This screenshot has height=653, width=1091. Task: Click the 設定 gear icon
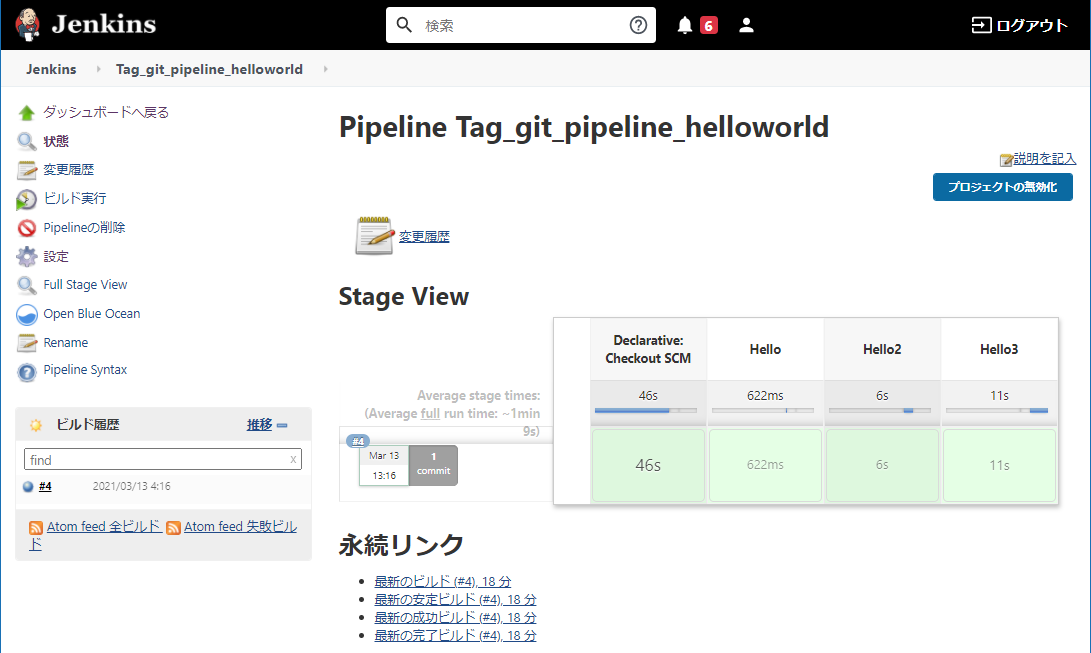coord(26,257)
